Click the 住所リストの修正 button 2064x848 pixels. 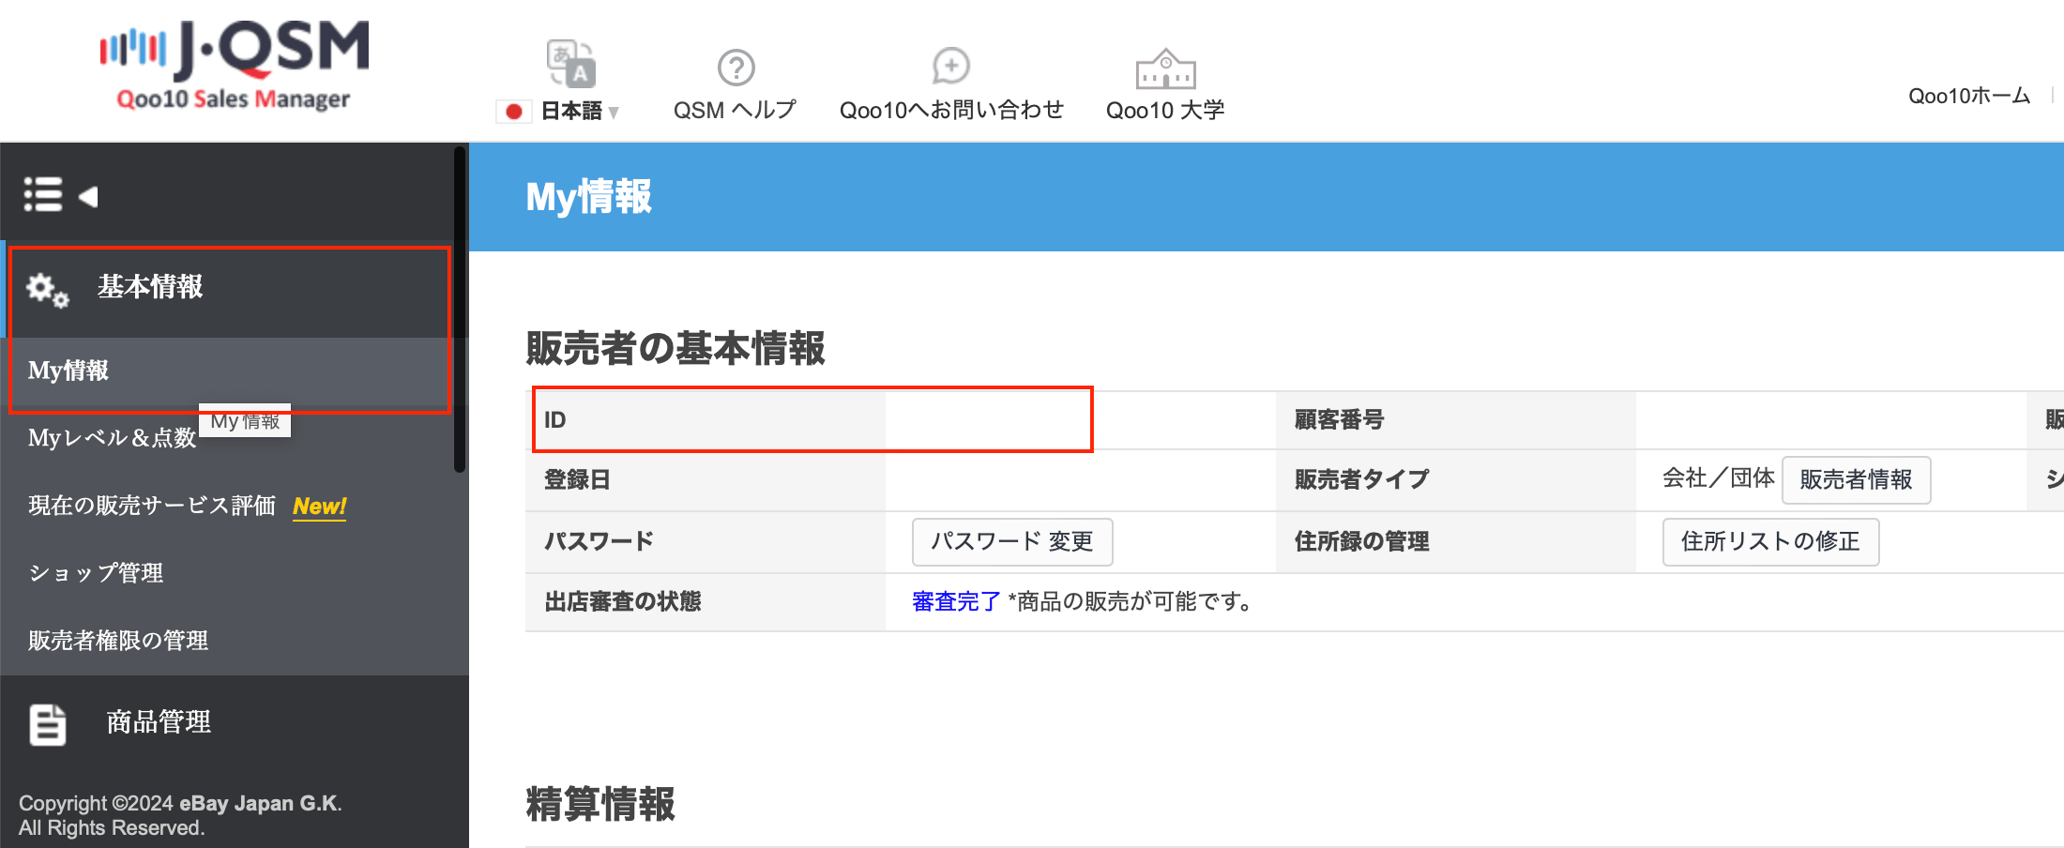click(1770, 541)
